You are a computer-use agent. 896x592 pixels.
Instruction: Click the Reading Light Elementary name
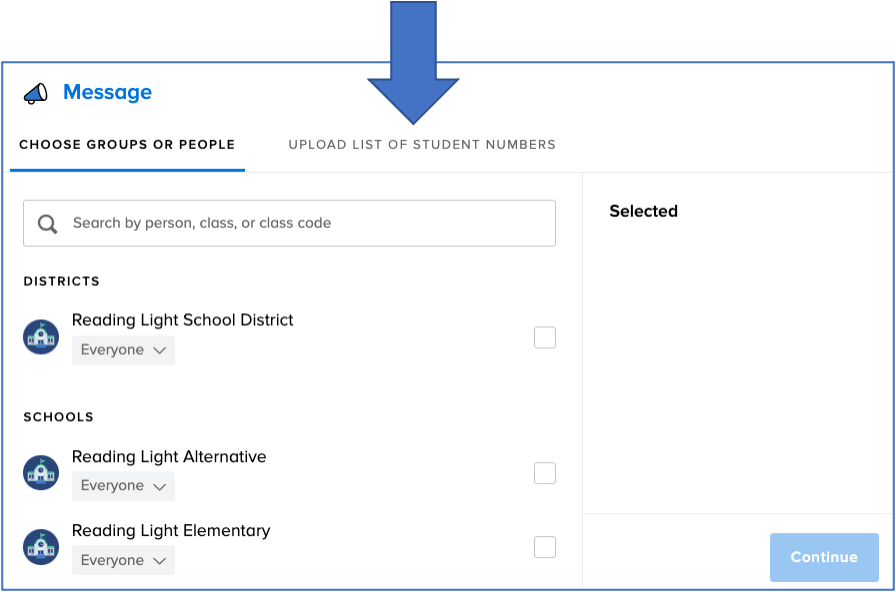tap(171, 530)
